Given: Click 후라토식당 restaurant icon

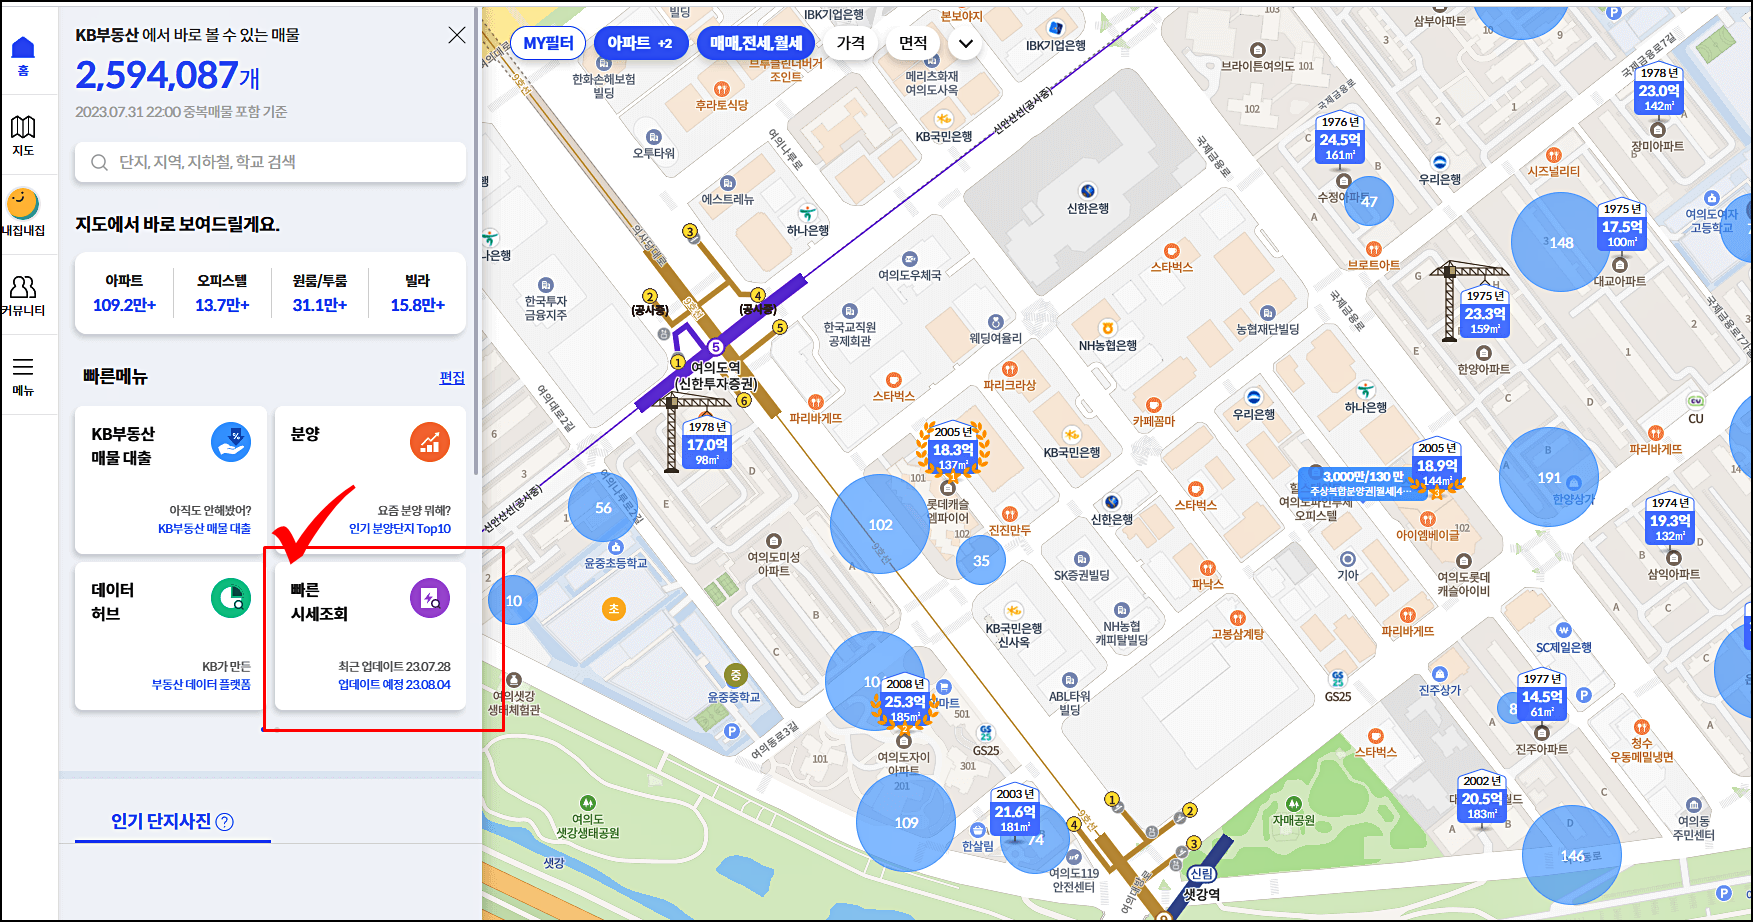Looking at the screenshot, I should pyautogui.click(x=721, y=89).
